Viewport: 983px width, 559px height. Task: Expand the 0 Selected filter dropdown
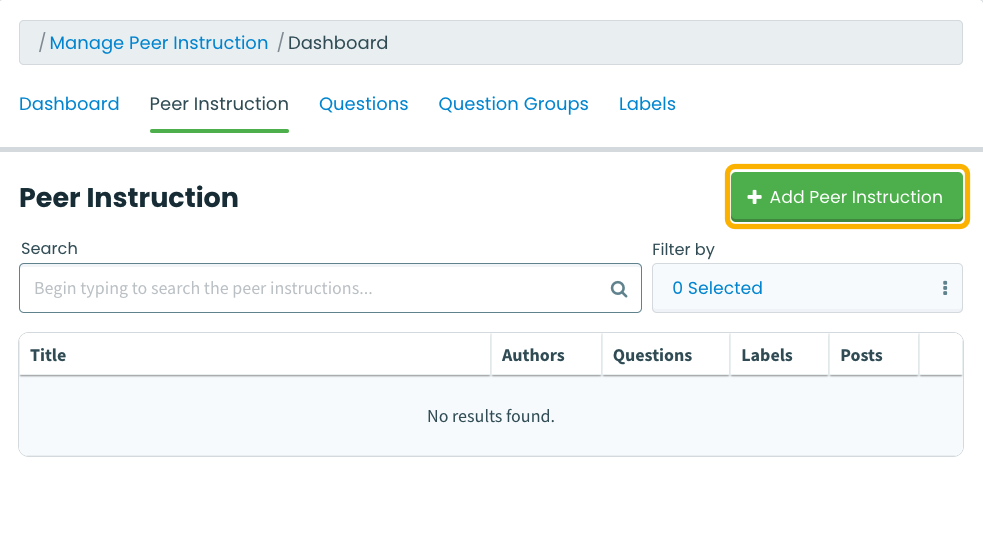coord(807,288)
